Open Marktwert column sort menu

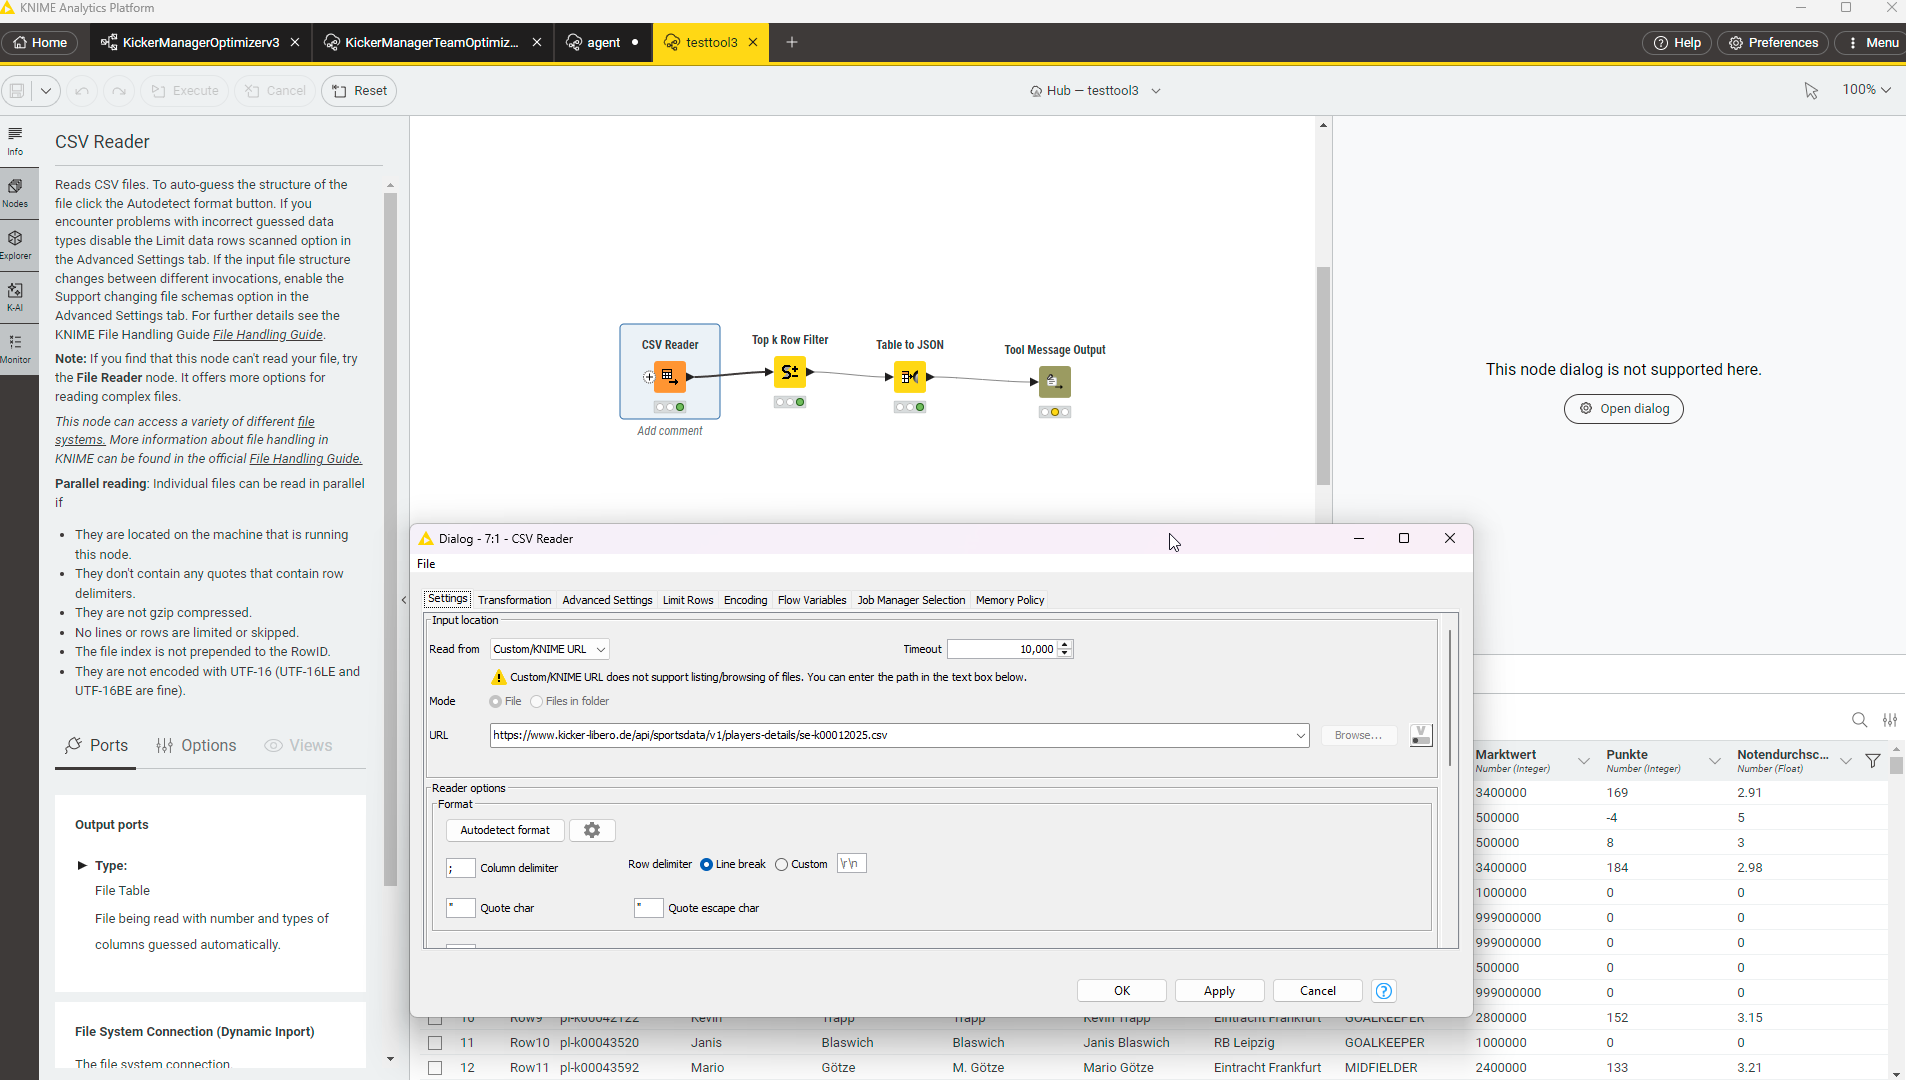1583,761
